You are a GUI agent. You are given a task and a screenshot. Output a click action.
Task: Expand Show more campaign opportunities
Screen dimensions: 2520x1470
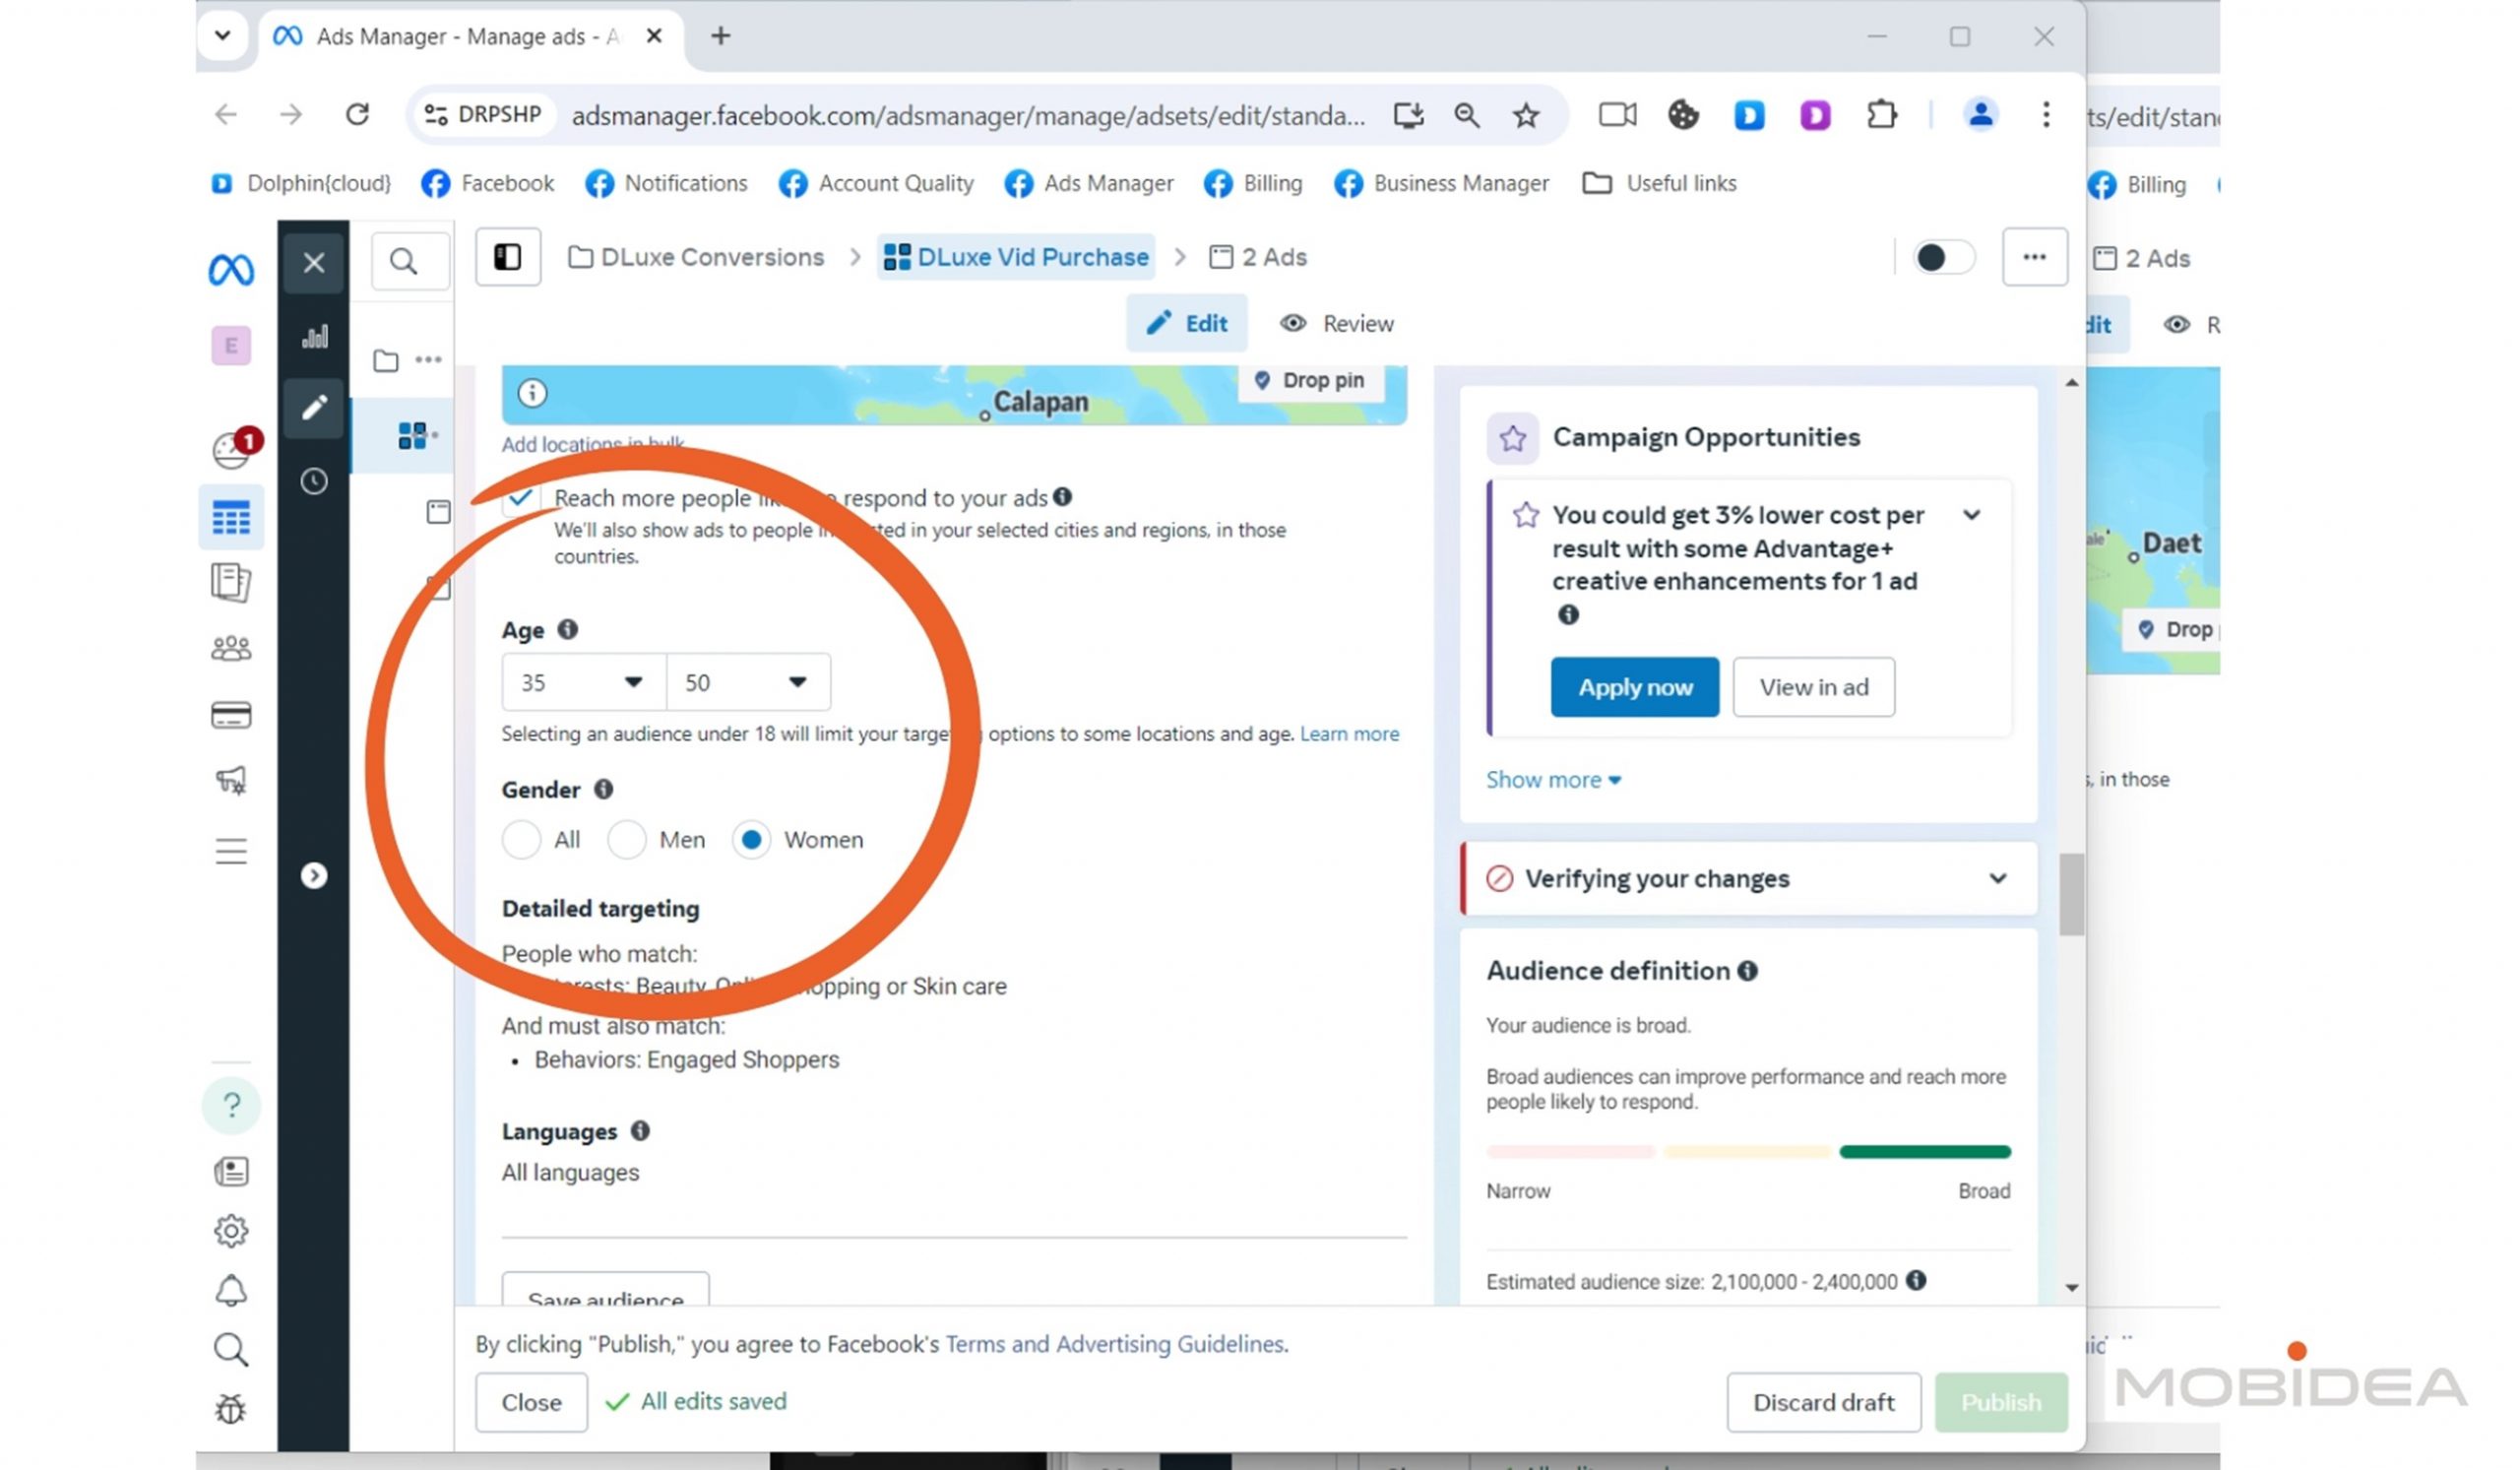[x=1554, y=780]
